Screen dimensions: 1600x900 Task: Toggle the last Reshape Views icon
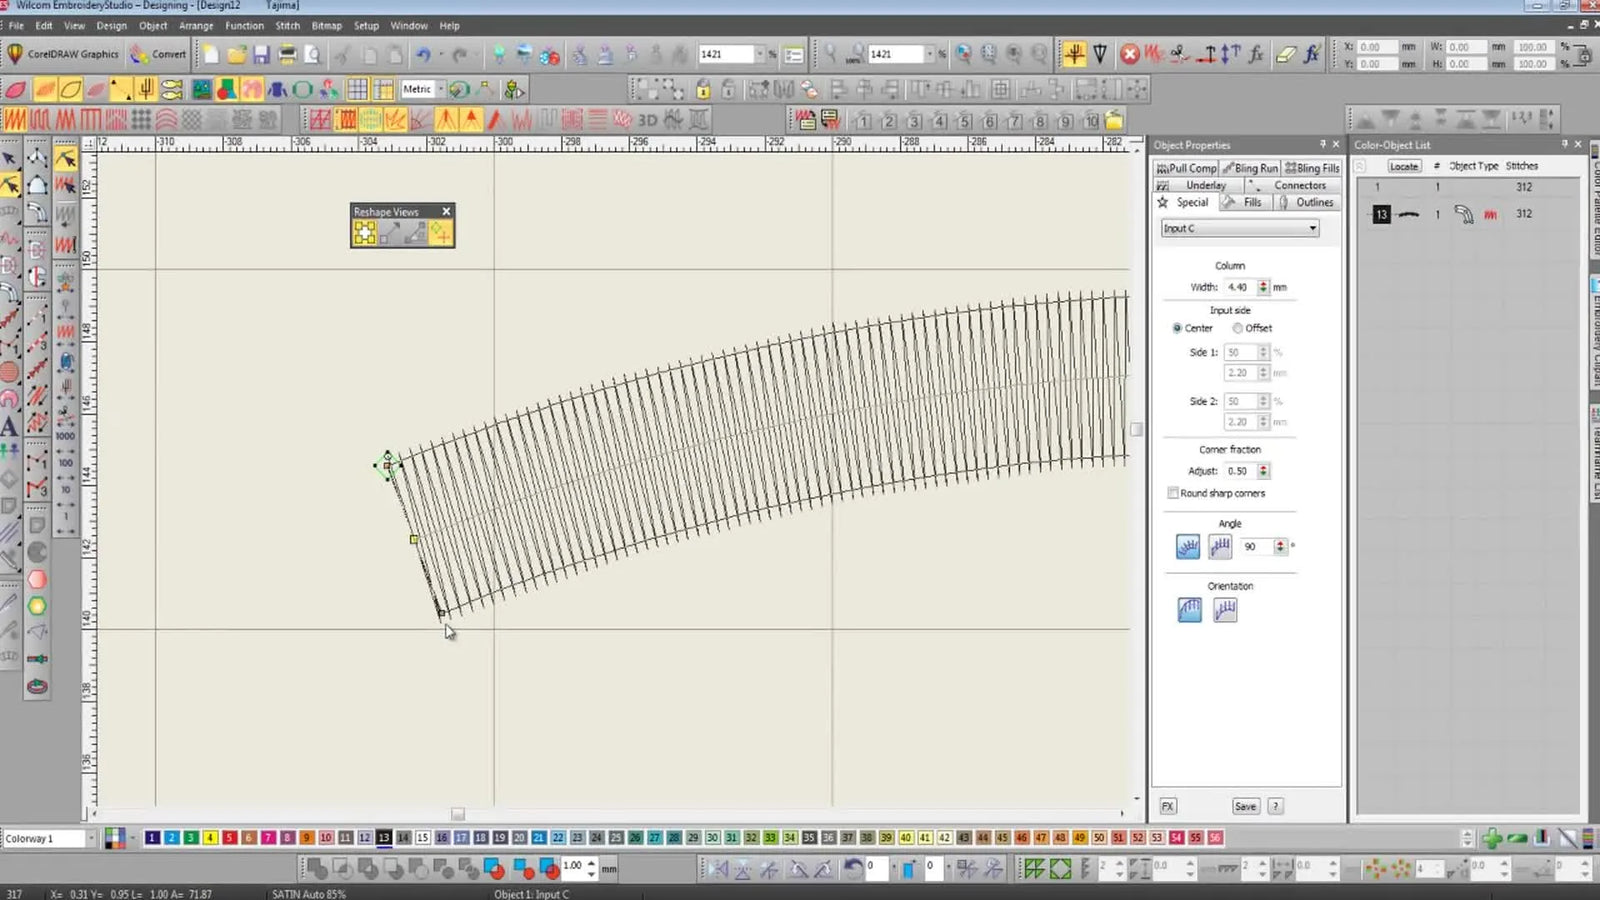[441, 233]
